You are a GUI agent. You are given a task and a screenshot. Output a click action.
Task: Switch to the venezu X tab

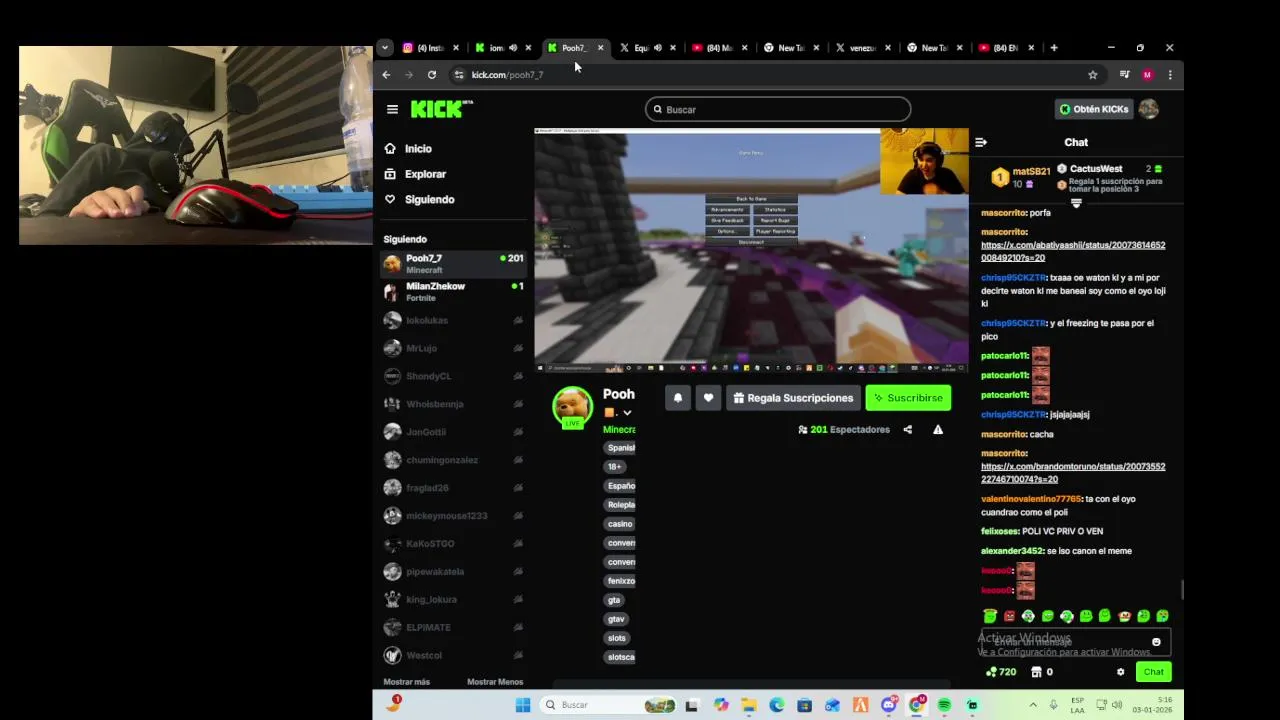[x=862, y=48]
